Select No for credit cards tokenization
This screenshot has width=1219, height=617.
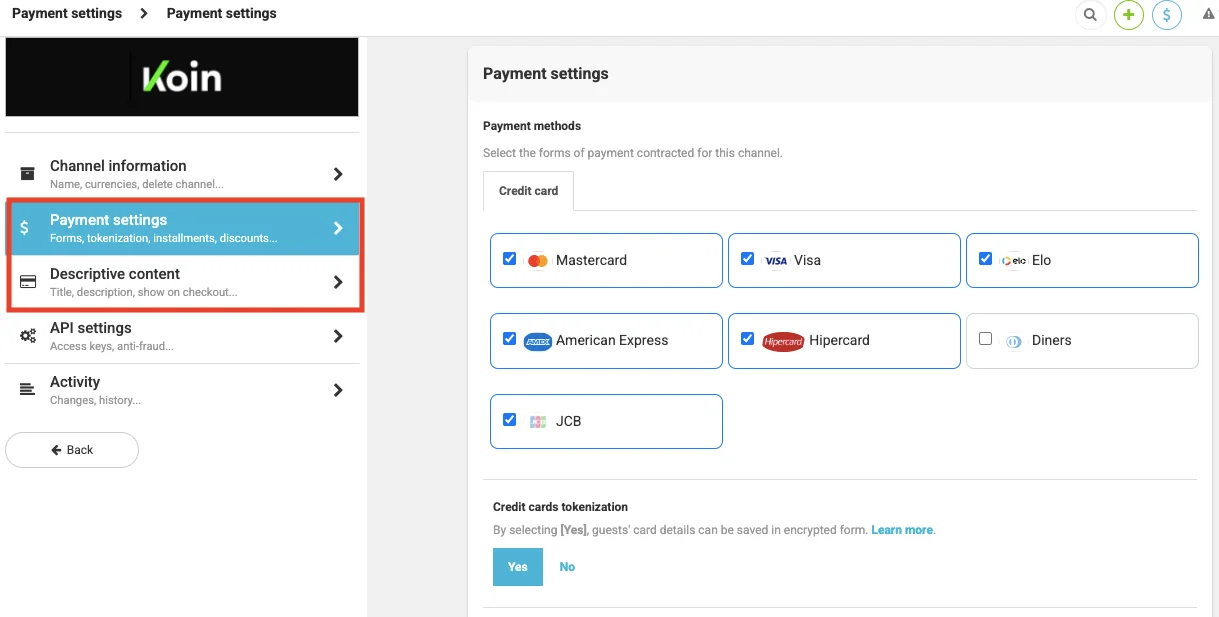(567, 567)
